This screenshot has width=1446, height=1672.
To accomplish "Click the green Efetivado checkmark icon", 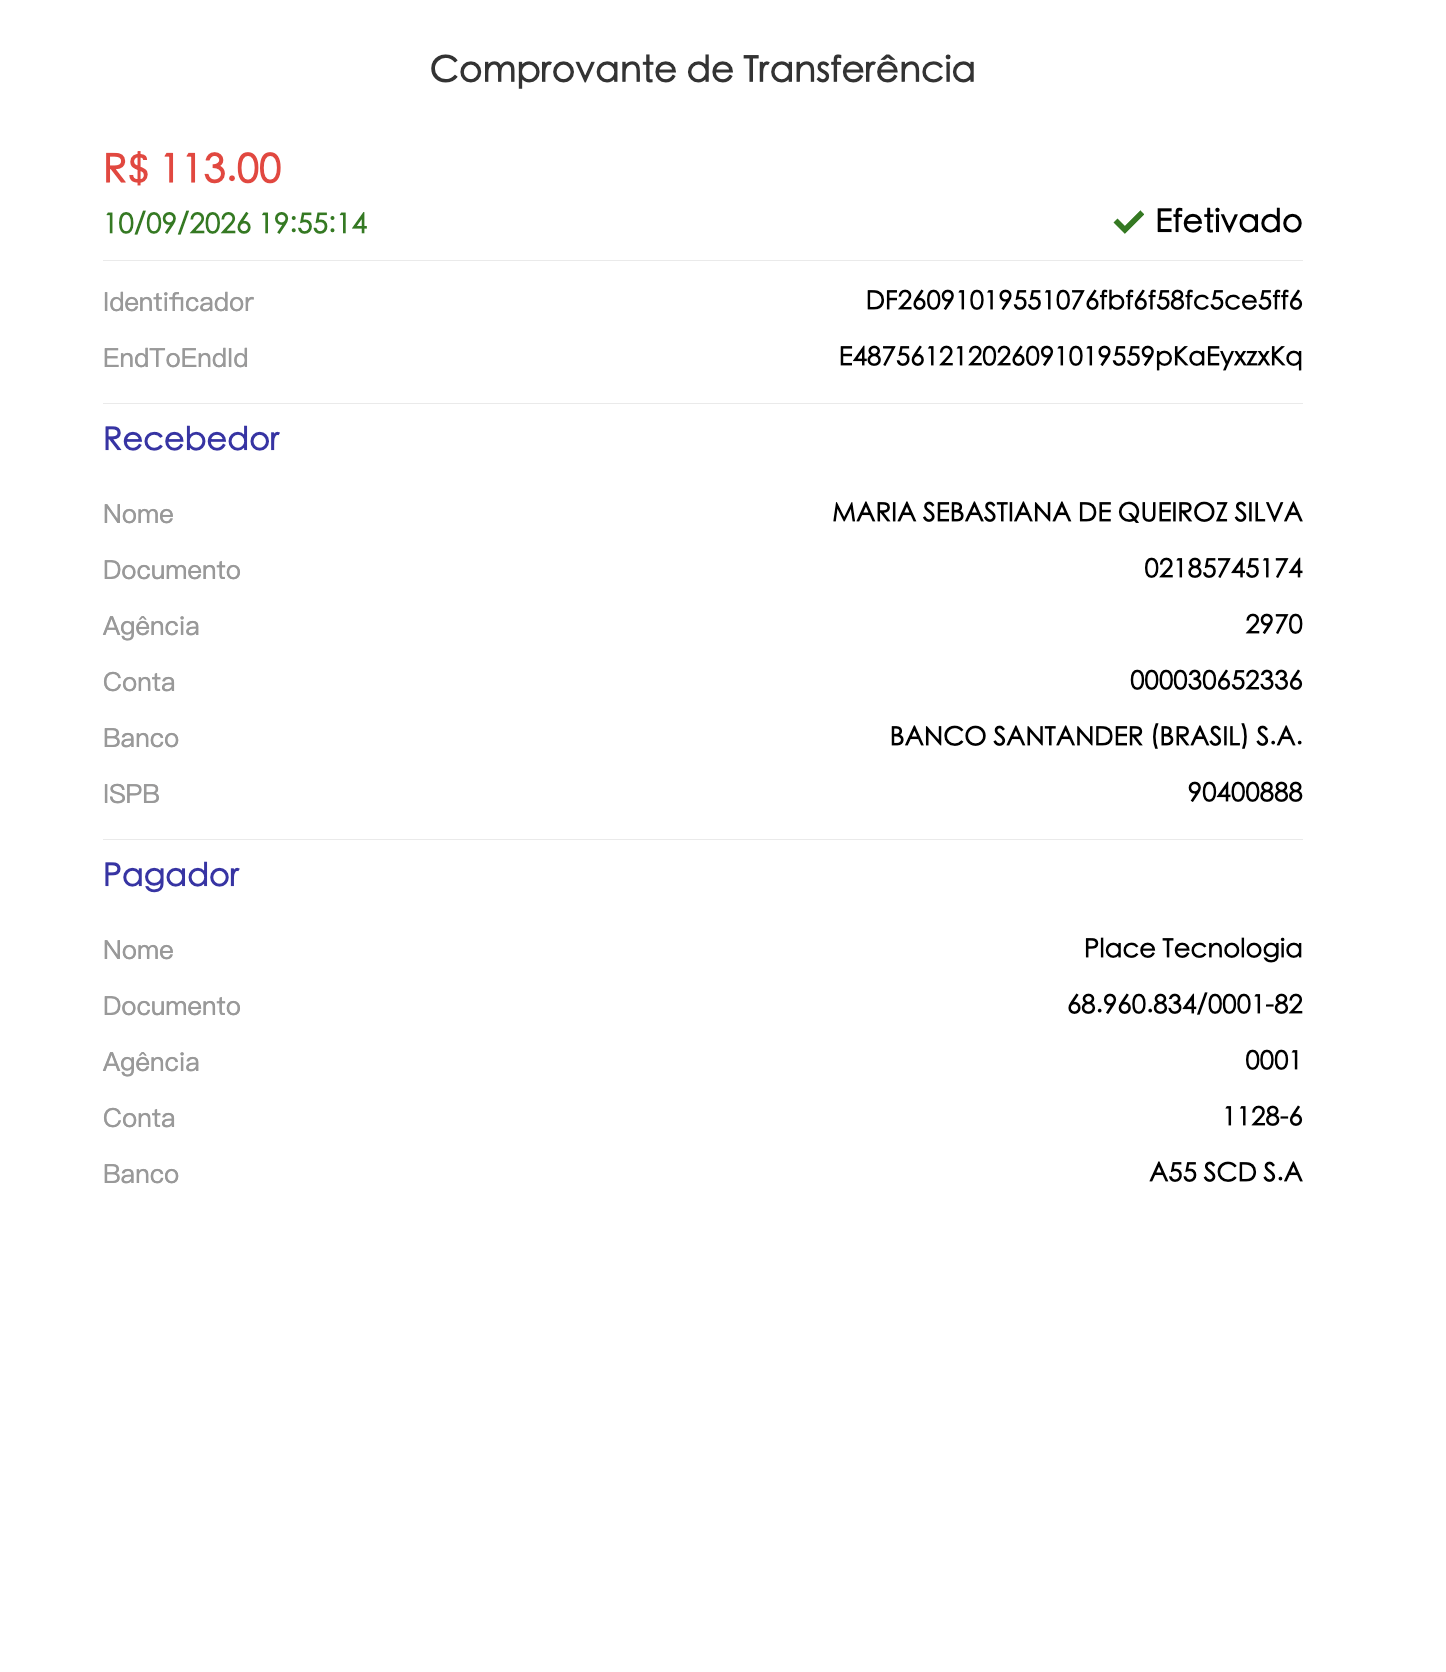I will pos(1128,222).
